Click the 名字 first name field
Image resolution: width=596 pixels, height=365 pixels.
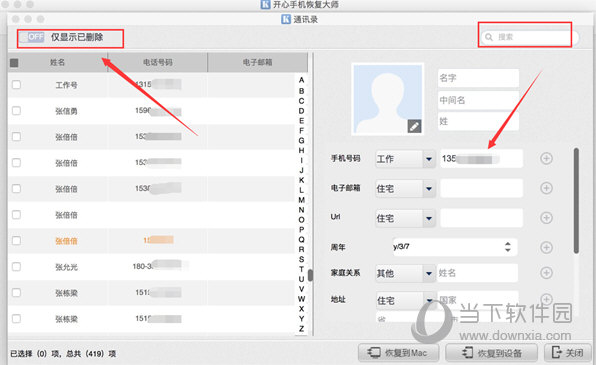click(x=478, y=78)
